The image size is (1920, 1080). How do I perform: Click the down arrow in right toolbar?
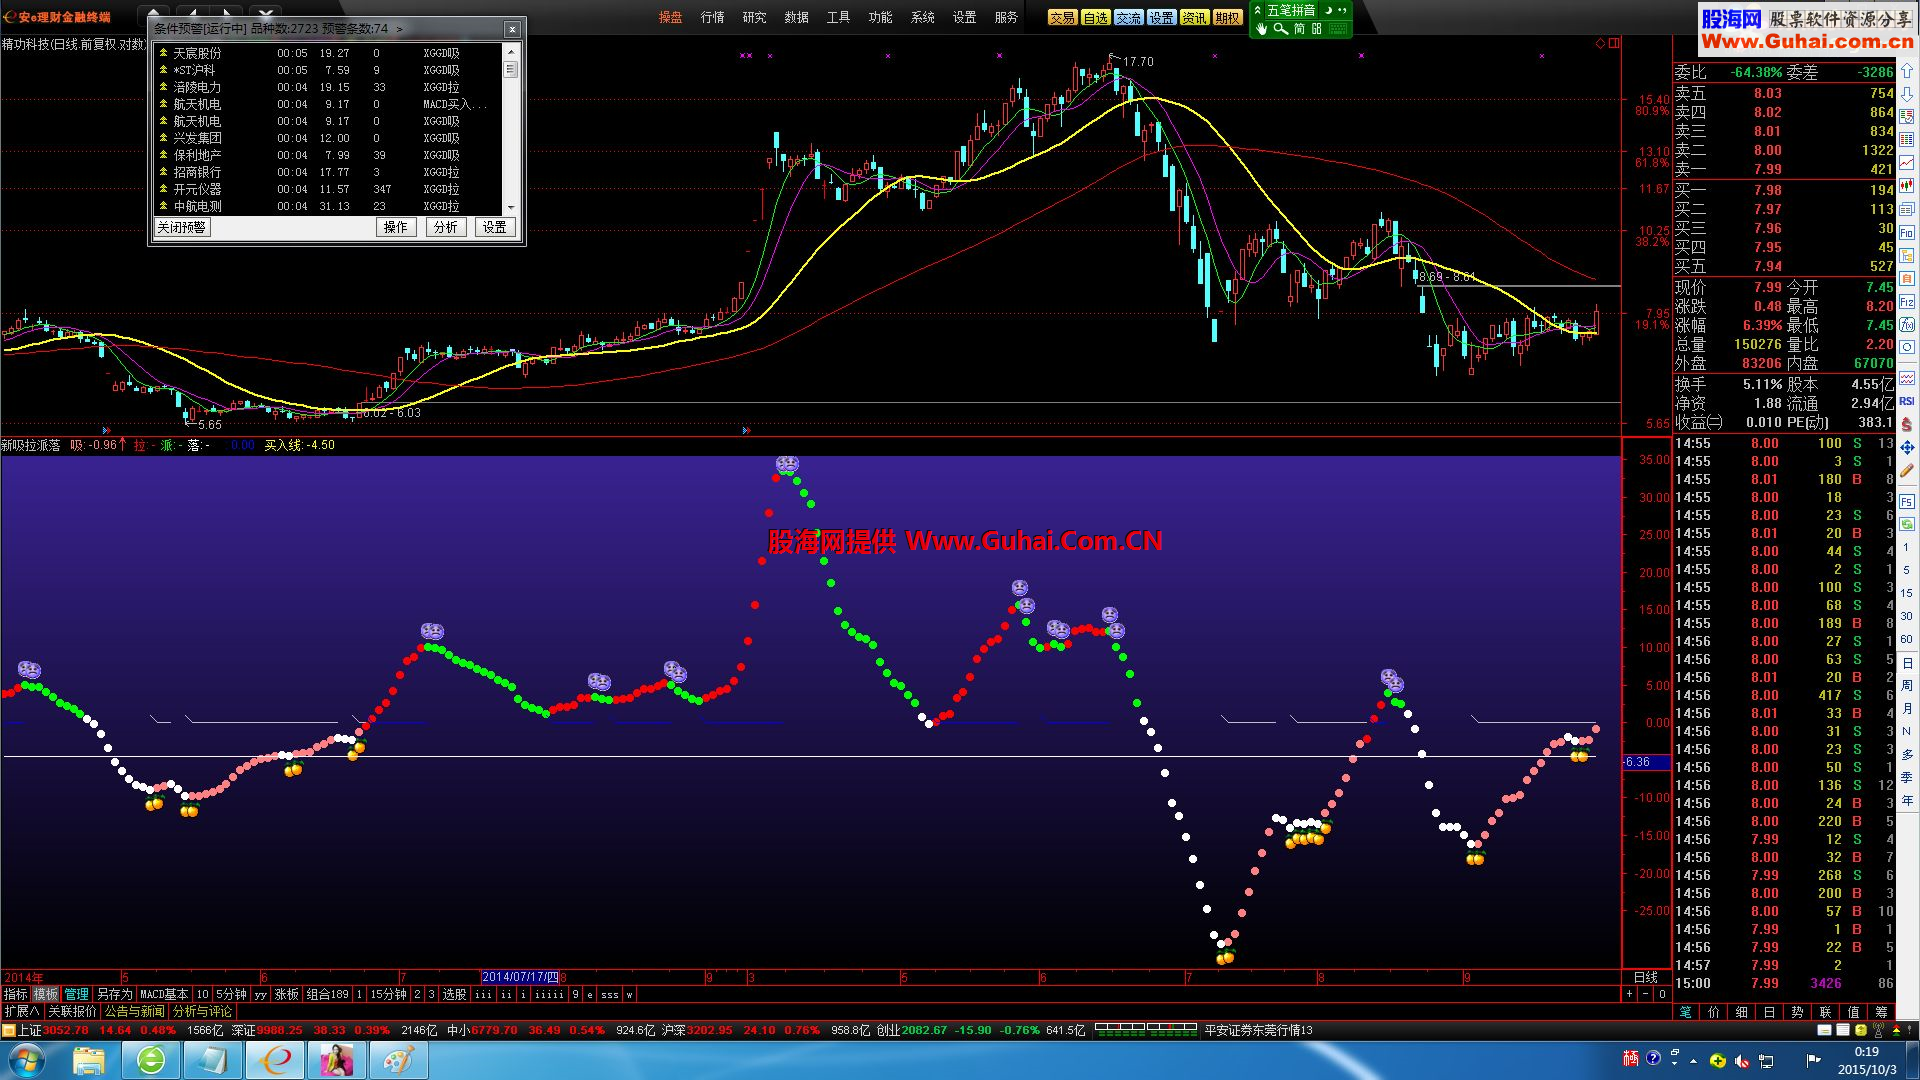pos(1907,95)
